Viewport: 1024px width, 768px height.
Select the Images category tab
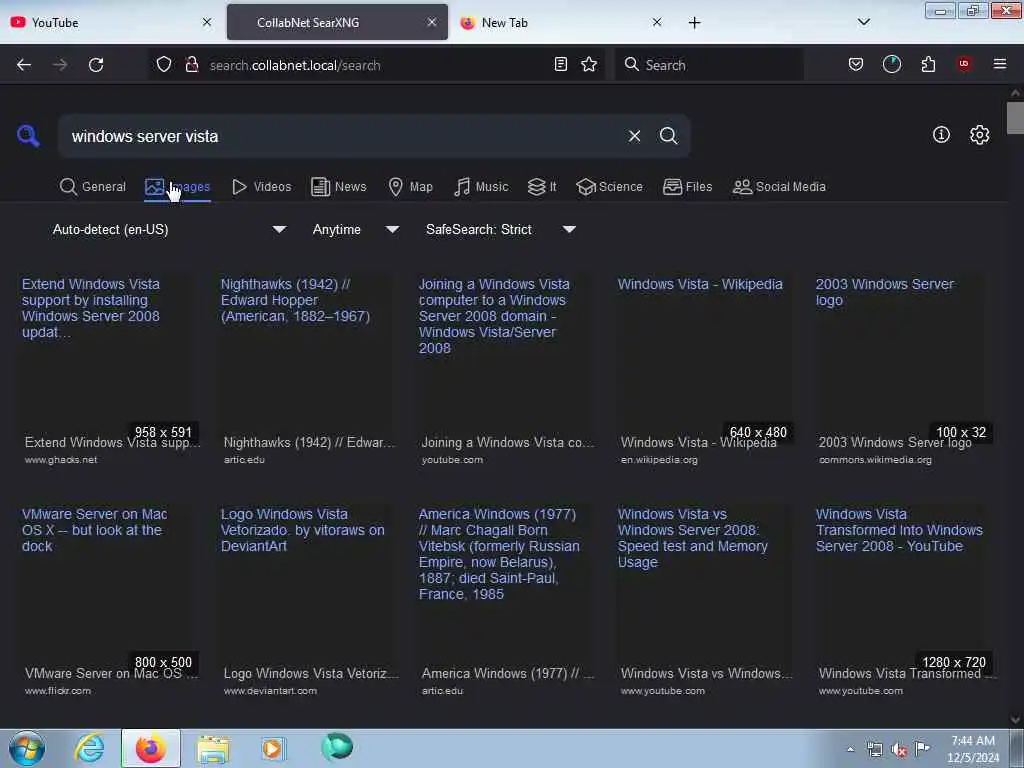pyautogui.click(x=178, y=187)
